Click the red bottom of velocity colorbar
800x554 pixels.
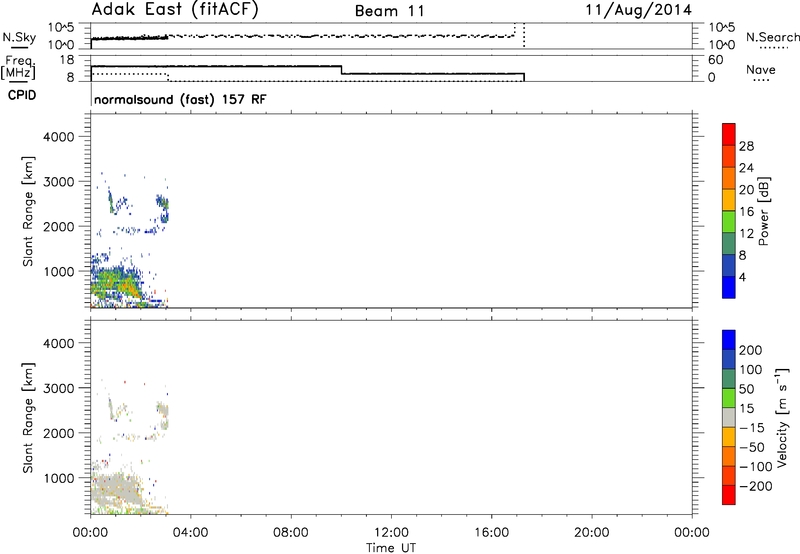tap(729, 495)
